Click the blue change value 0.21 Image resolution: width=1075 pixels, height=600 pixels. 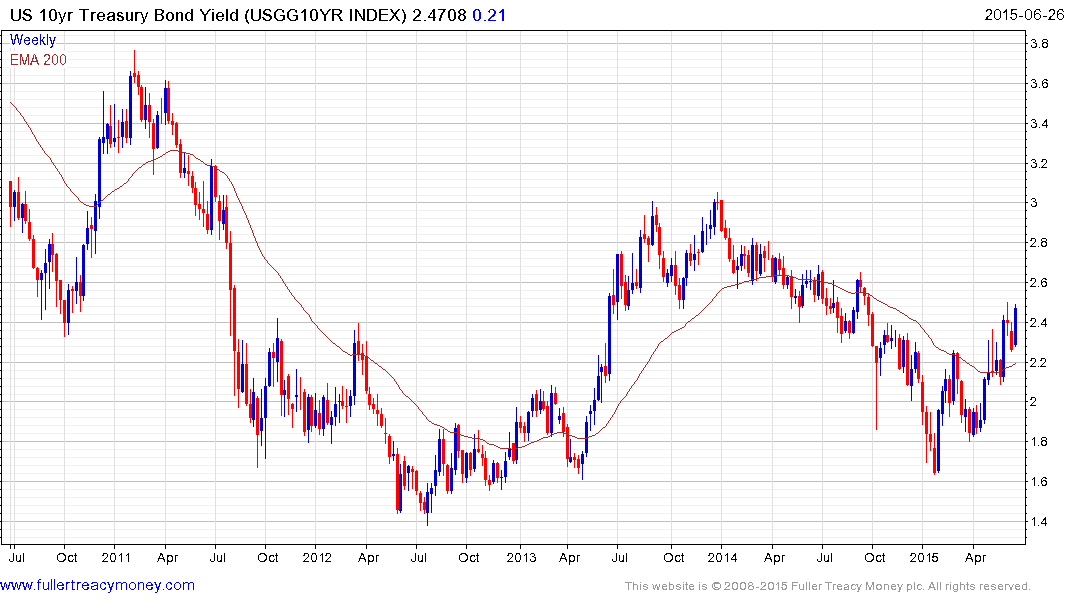coord(486,15)
